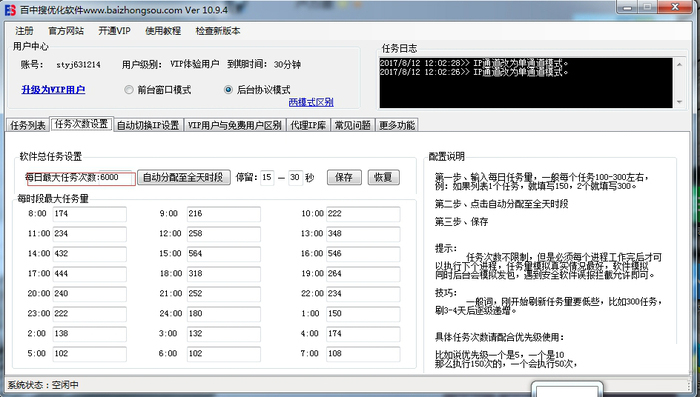The image size is (700, 397).
Task: Click the maximum 停留 seconds field showing 30
Action: [x=295, y=177]
